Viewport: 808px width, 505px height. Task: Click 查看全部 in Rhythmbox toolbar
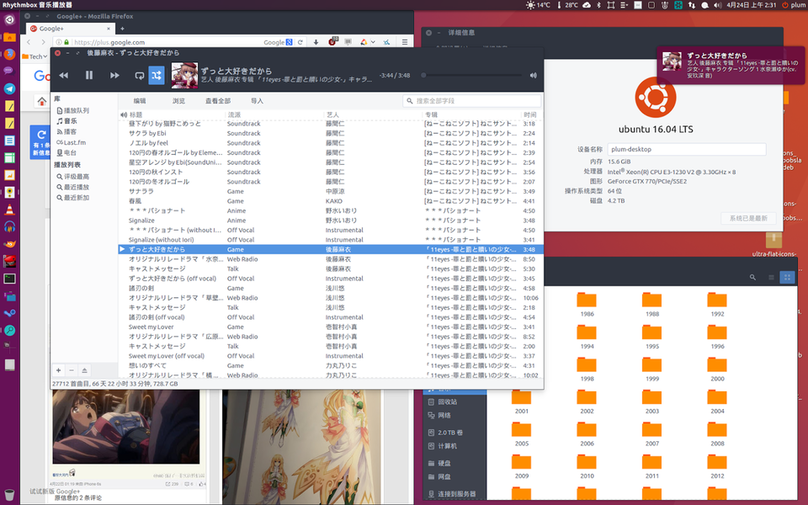(218, 101)
